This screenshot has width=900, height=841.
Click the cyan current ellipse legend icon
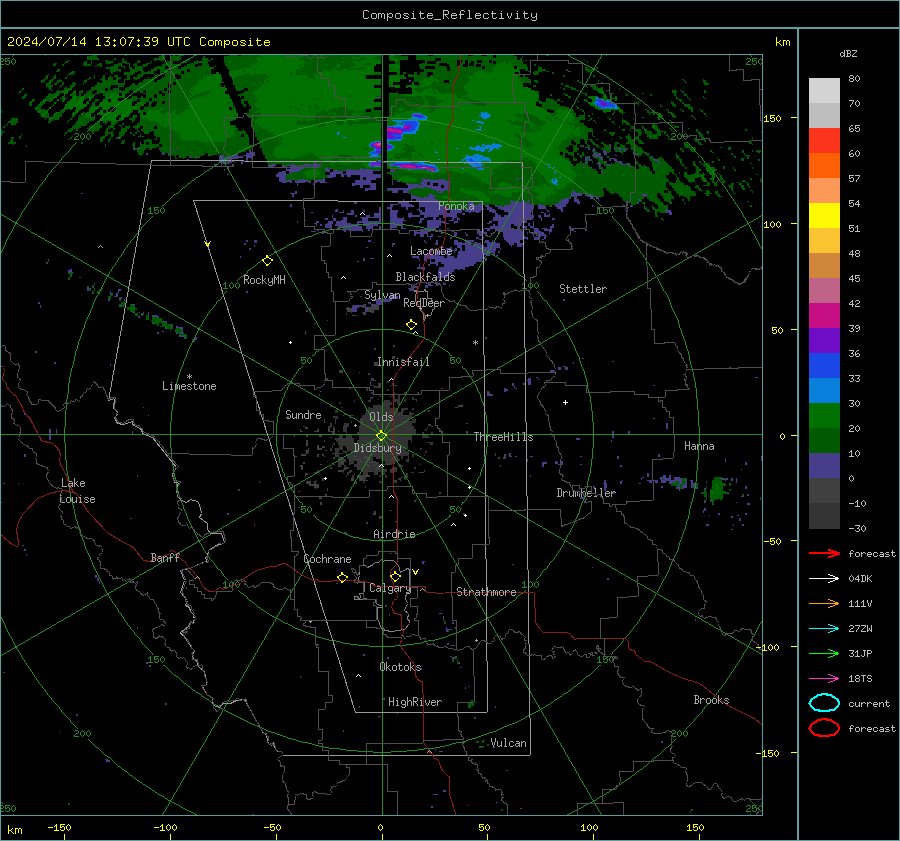pos(824,703)
